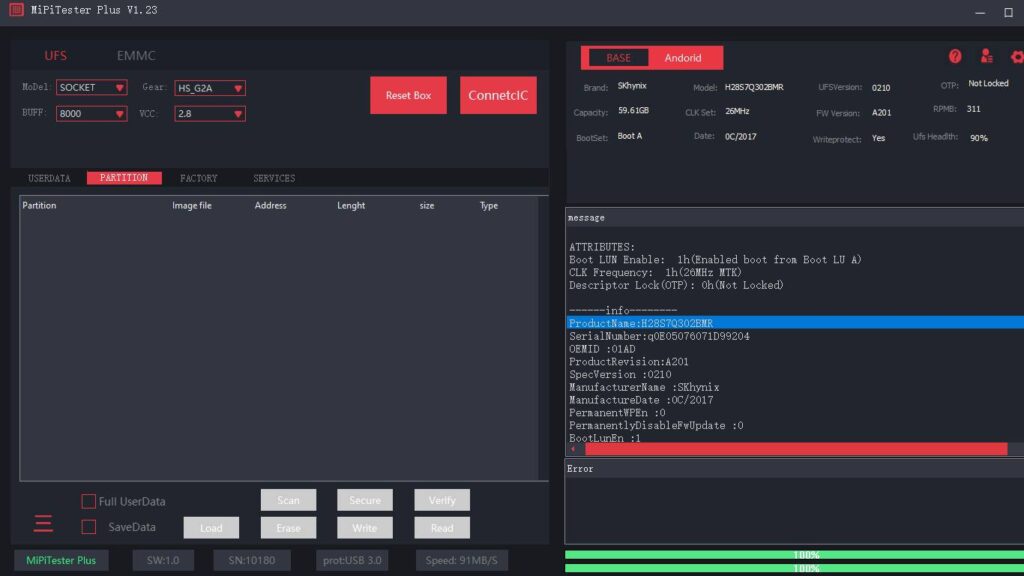
Task: Click the MiPiTester app logo icon
Action: point(16,10)
